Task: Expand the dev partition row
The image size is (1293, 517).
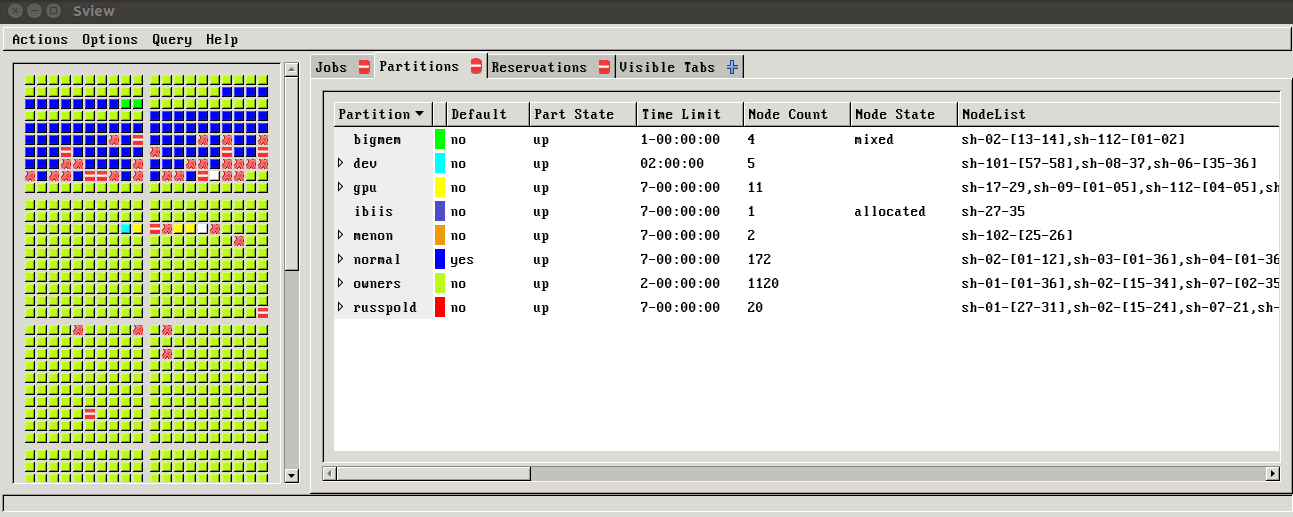Action: (340, 163)
